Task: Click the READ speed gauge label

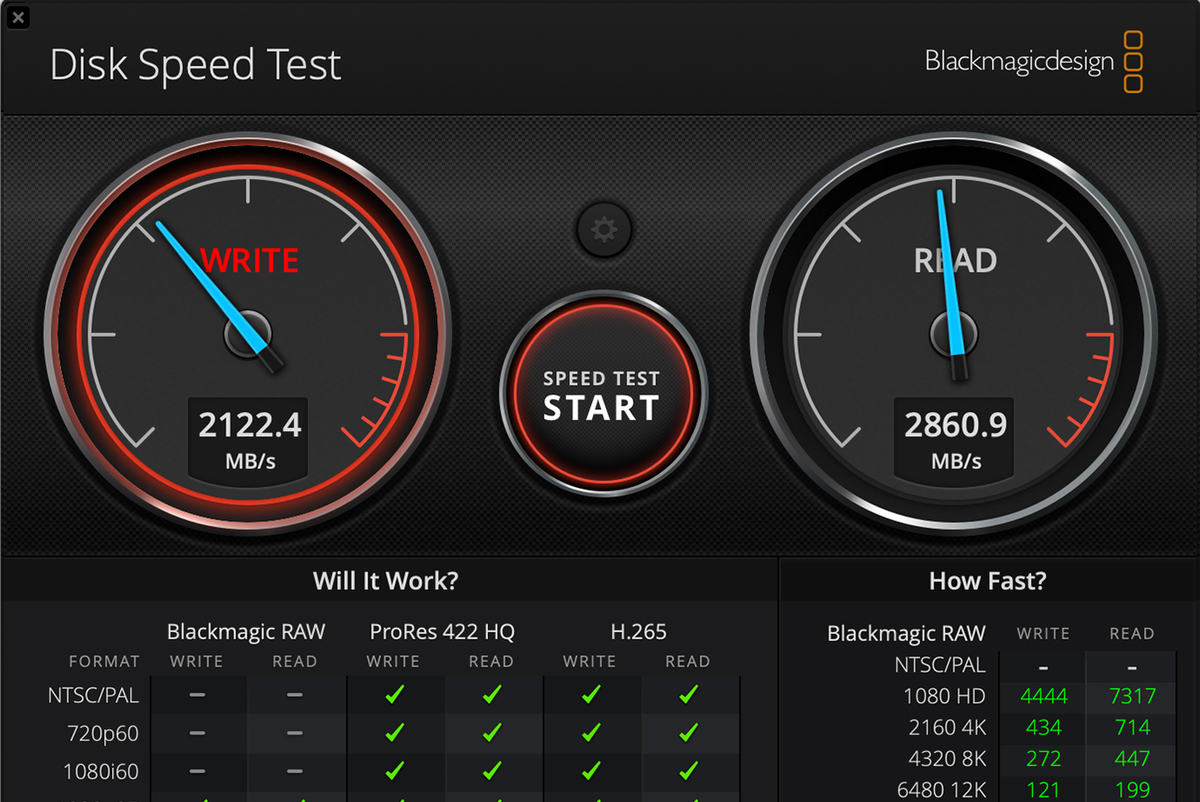Action: click(955, 261)
